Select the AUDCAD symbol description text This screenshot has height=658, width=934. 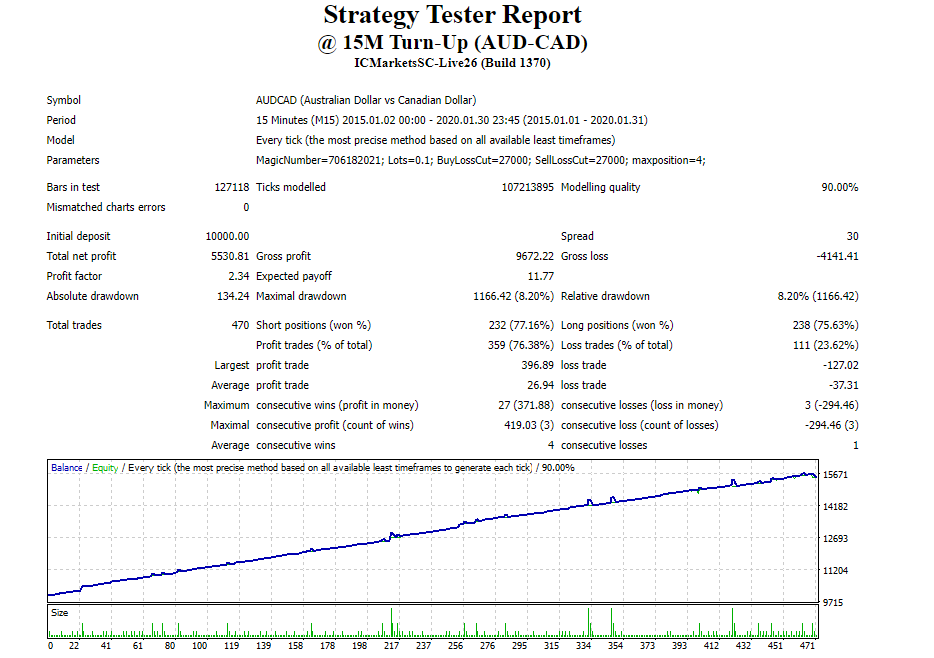point(366,100)
